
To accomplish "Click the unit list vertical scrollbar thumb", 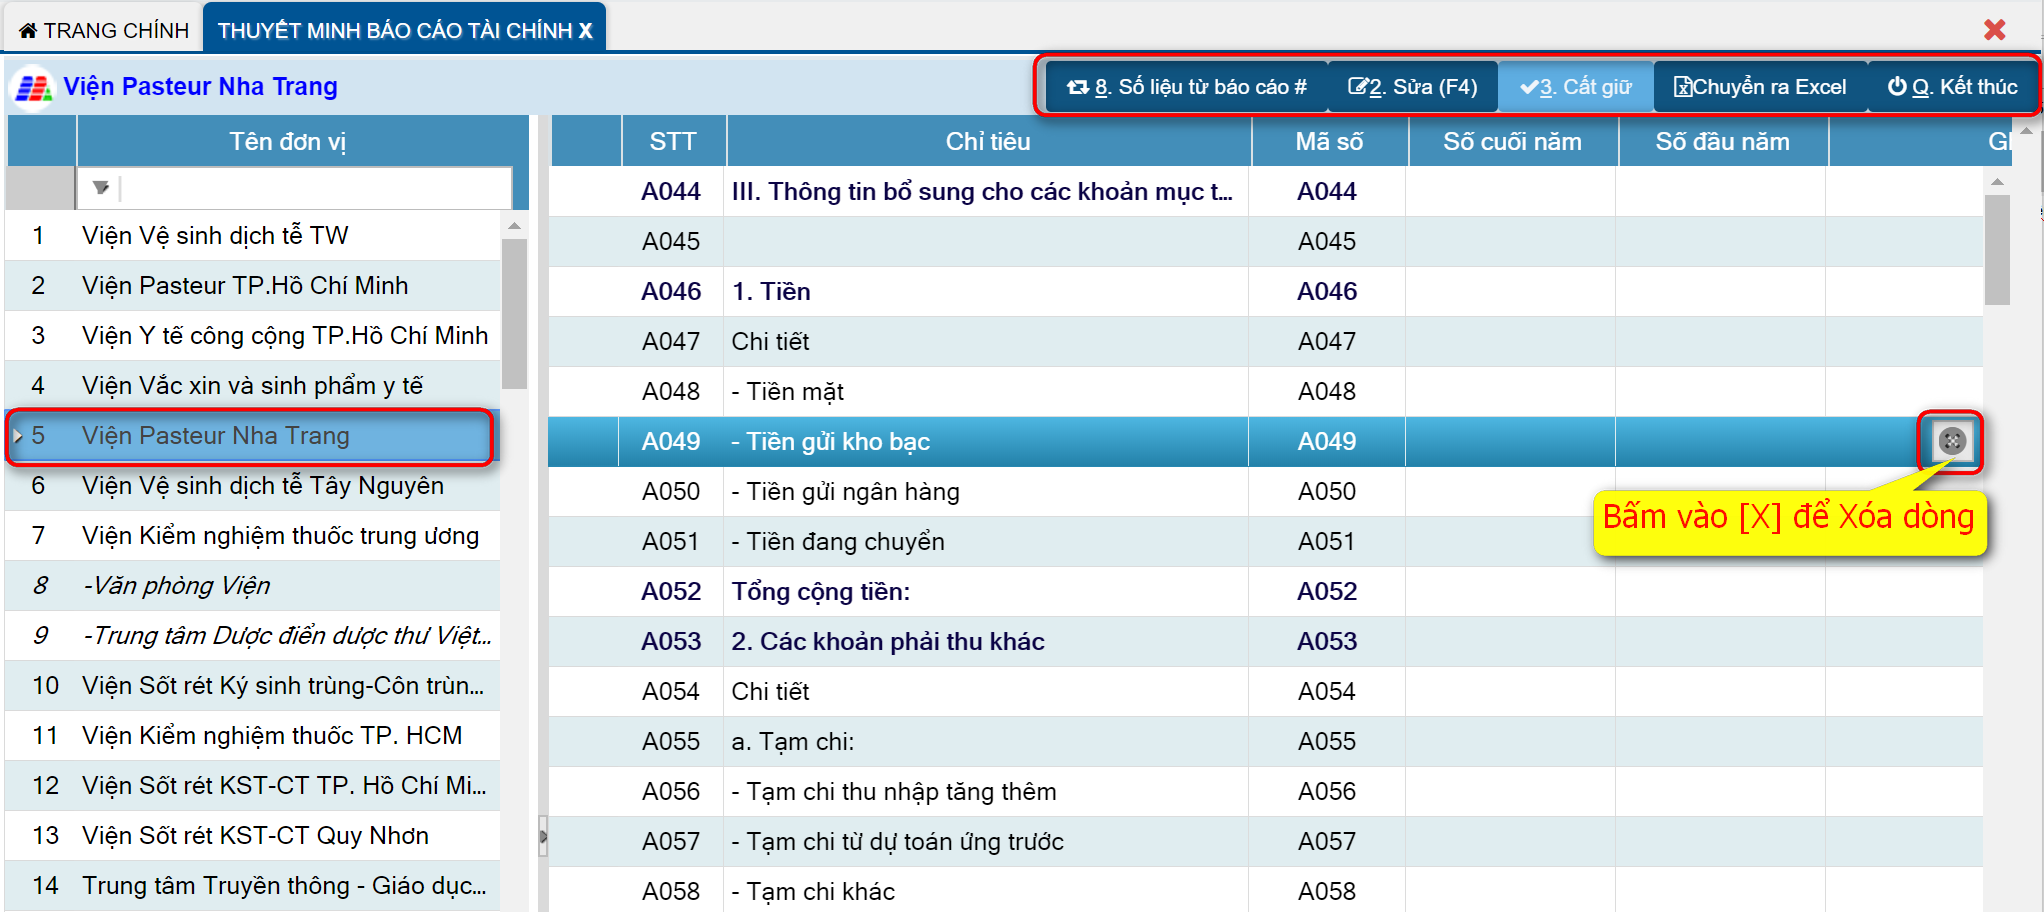I will click(x=514, y=312).
